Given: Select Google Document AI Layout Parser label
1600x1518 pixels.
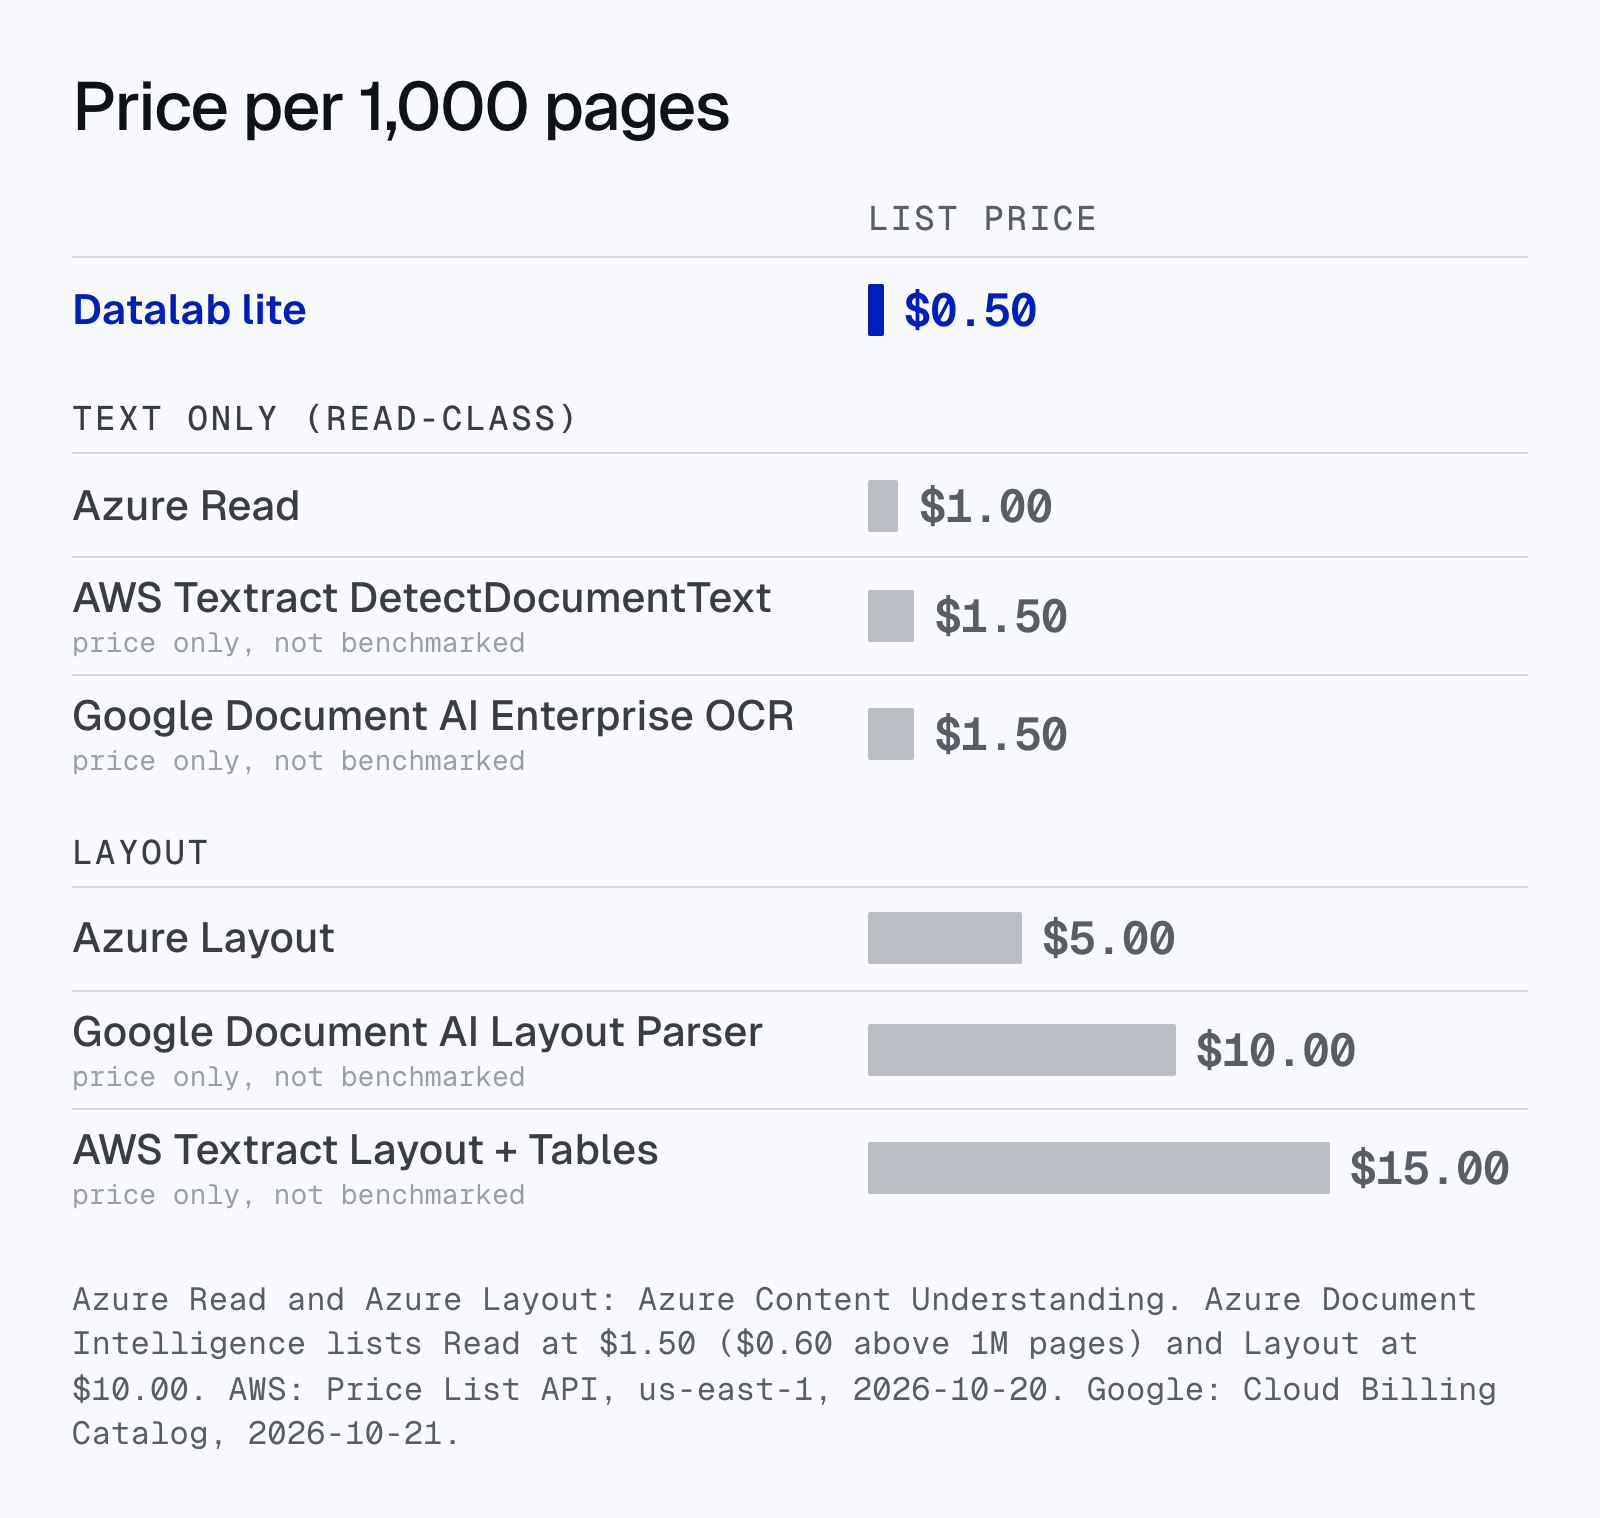Looking at the screenshot, I should (418, 1032).
